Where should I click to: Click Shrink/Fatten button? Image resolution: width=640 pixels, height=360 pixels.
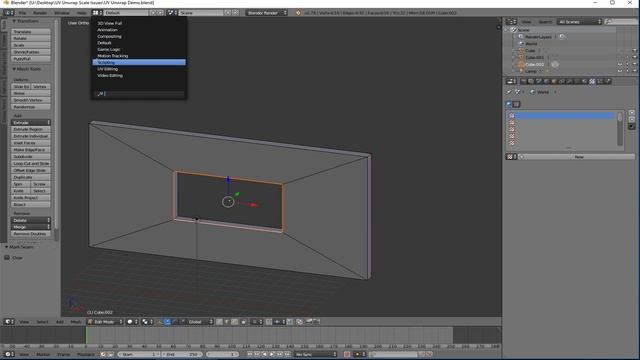[x=31, y=52]
